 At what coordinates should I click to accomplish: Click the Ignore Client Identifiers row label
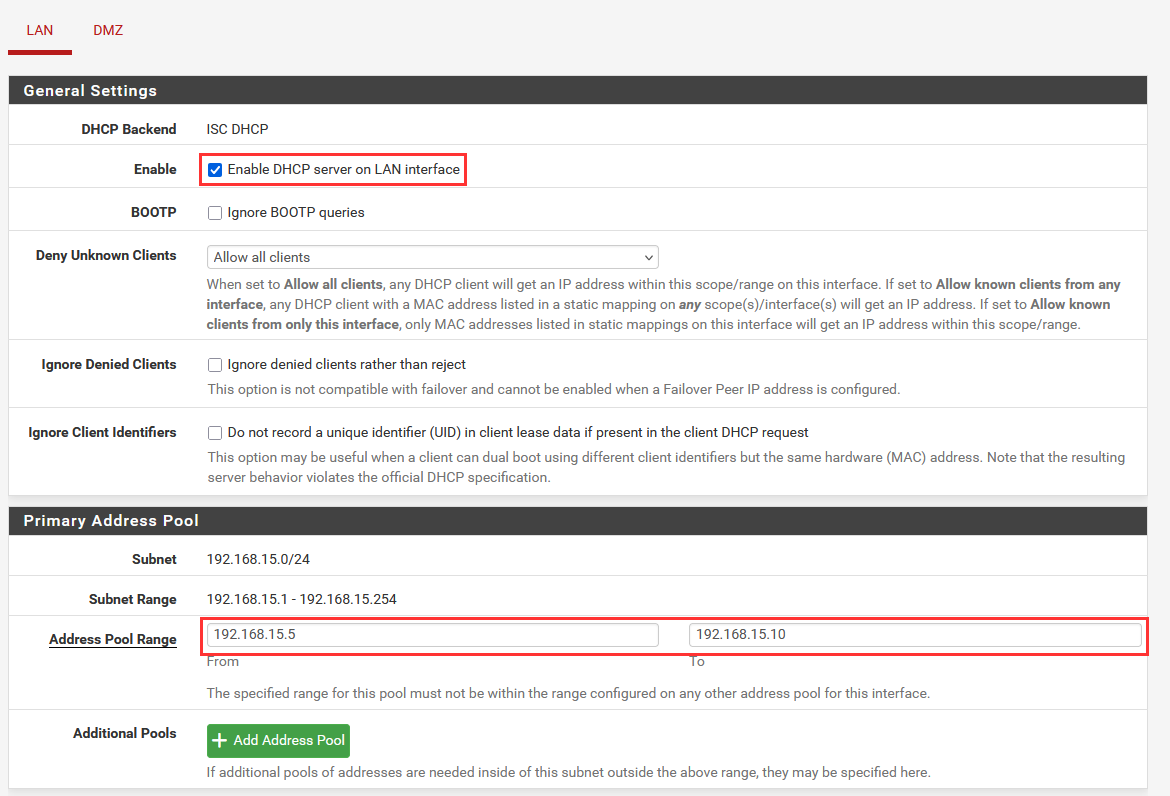(x=102, y=433)
